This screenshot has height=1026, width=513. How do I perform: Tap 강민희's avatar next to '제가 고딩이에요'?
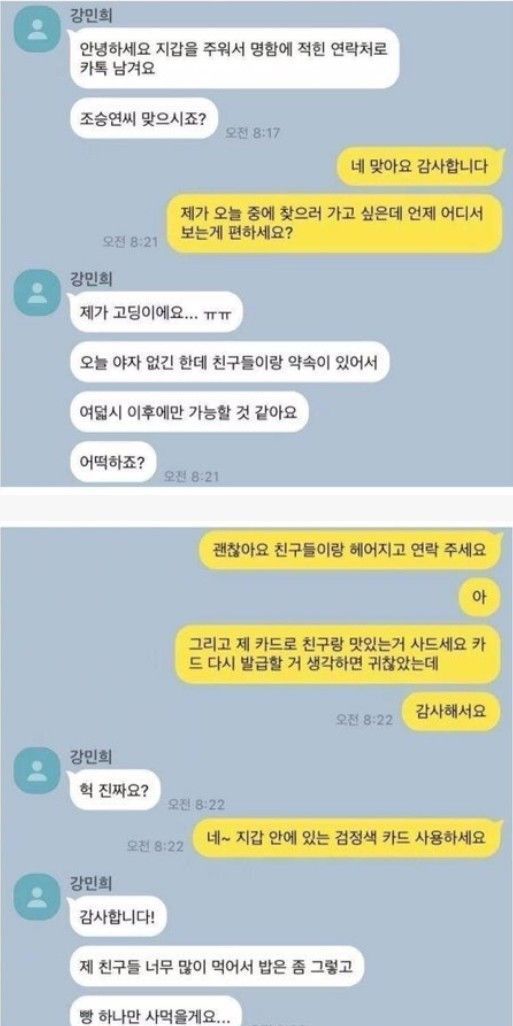tap(37, 292)
